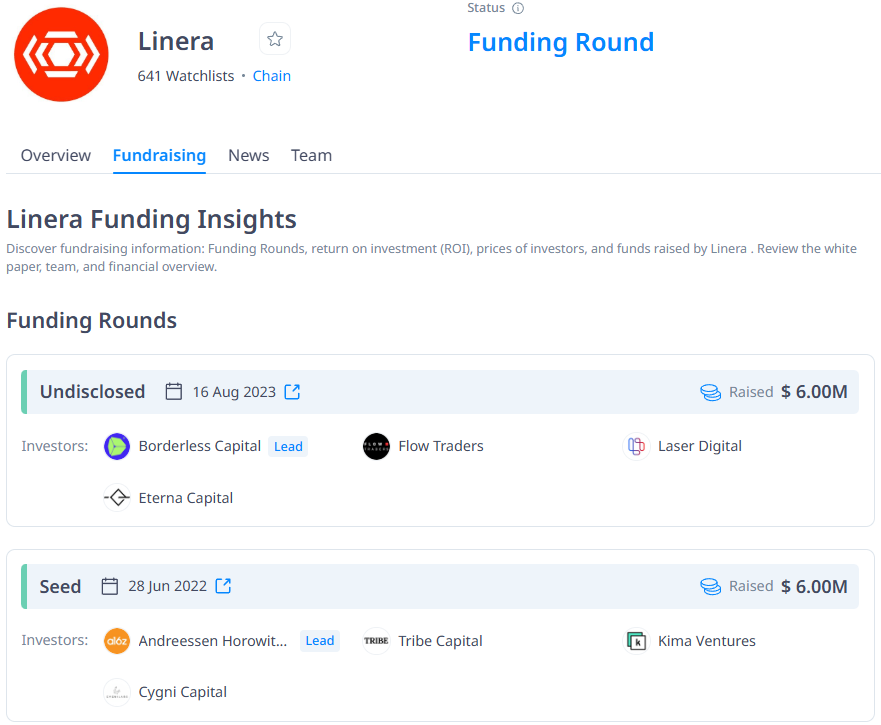Open Cygni Capital logo icon
Image resolution: width=881 pixels, height=725 pixels.
(117, 692)
